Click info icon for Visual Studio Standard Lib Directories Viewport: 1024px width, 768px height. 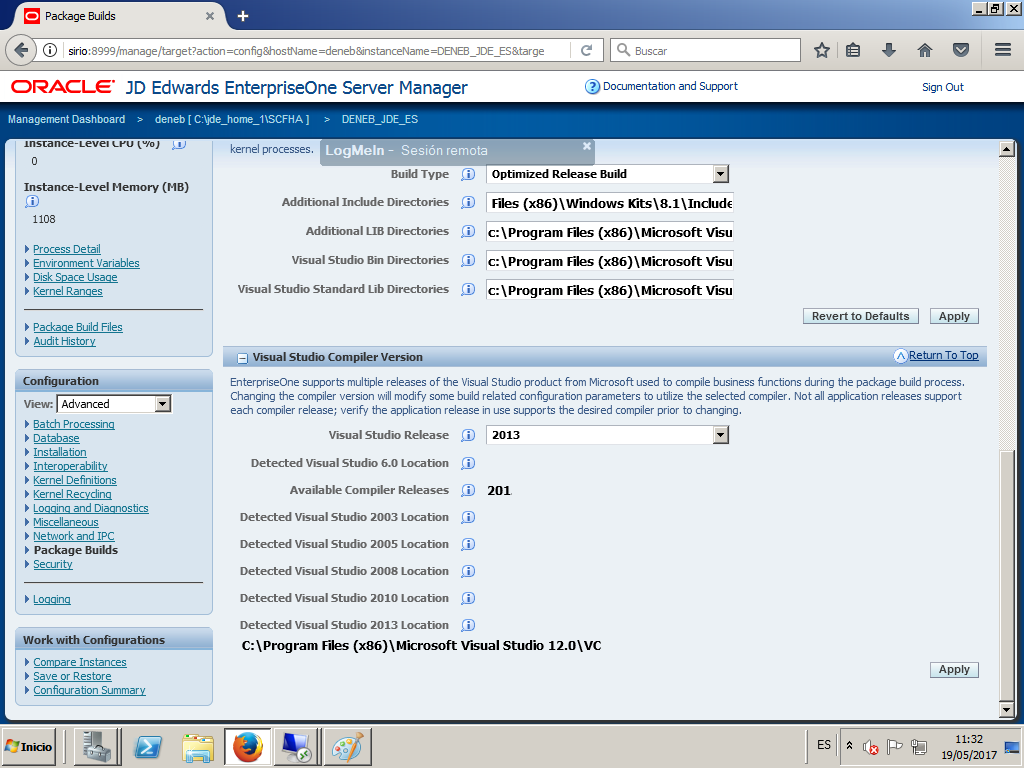tap(468, 289)
